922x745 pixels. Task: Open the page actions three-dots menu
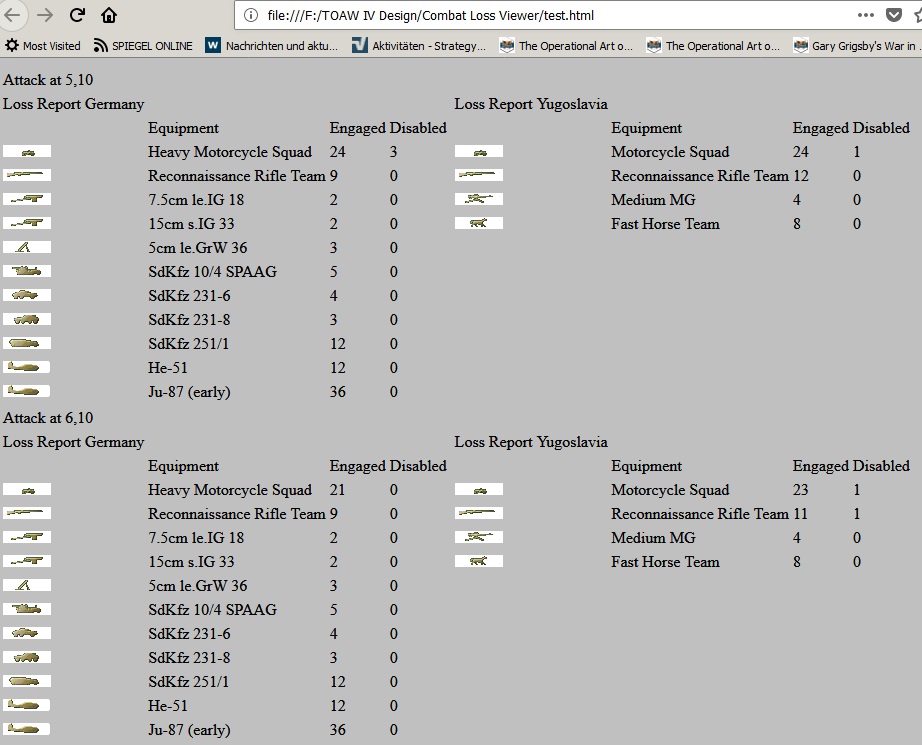tap(866, 15)
